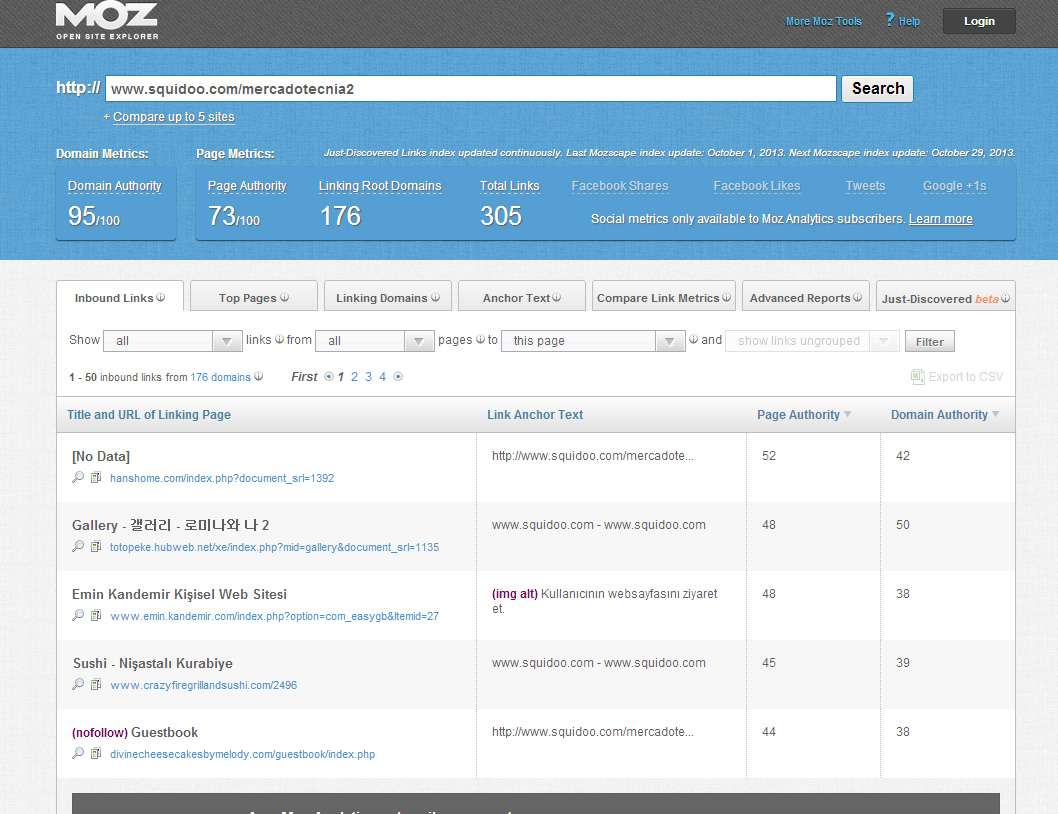Sort by Page Authority column arrow
Screen dimensions: 1058x814
click(848, 415)
